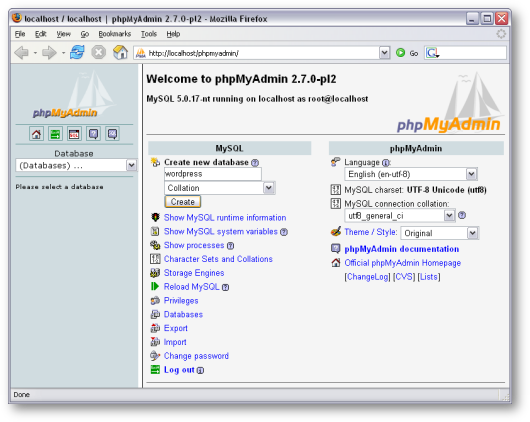Open the Back button history dropdown arrow
Screen dimensions: 530x422
(x=35, y=53)
